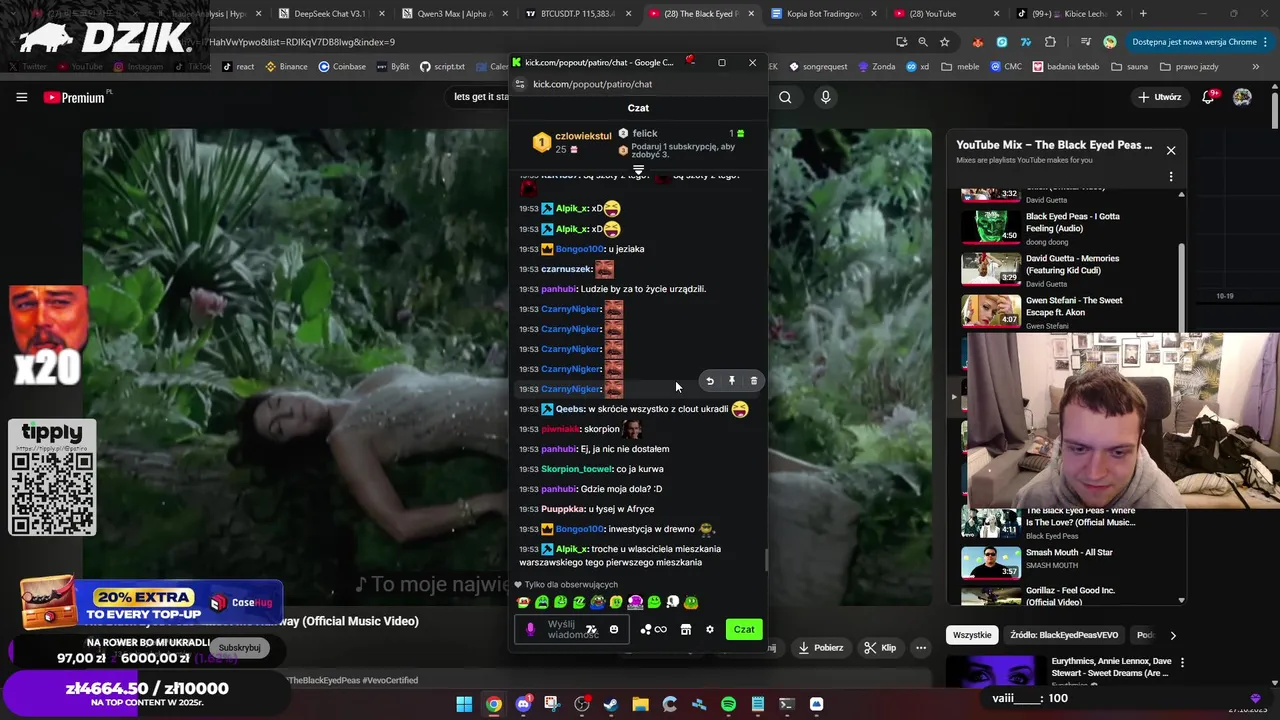The image size is (1280, 720).
Task: Open OBS Studio from the taskbar
Action: 582,704
